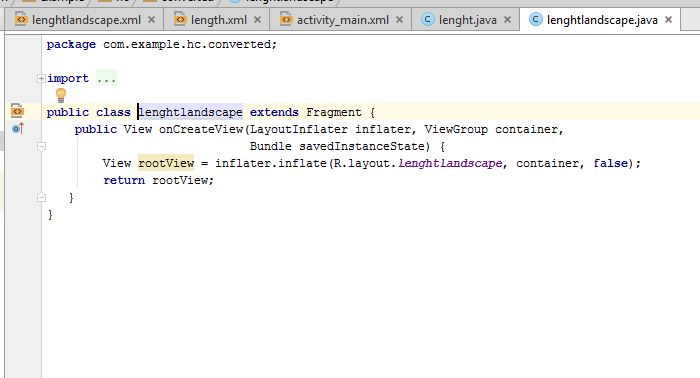700x378 pixels.
Task: Expand the folded import block
Action: pos(41,79)
